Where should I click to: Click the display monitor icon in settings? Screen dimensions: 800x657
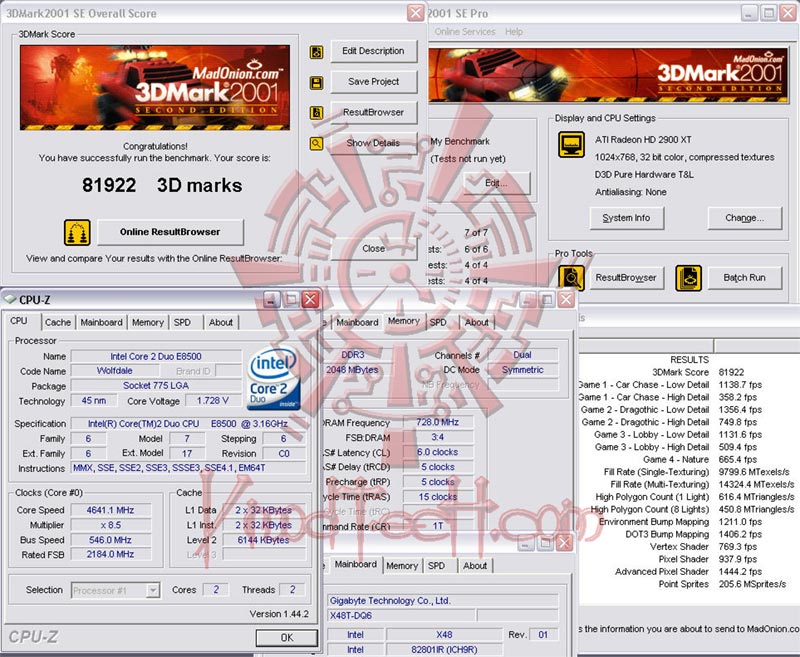(x=571, y=145)
